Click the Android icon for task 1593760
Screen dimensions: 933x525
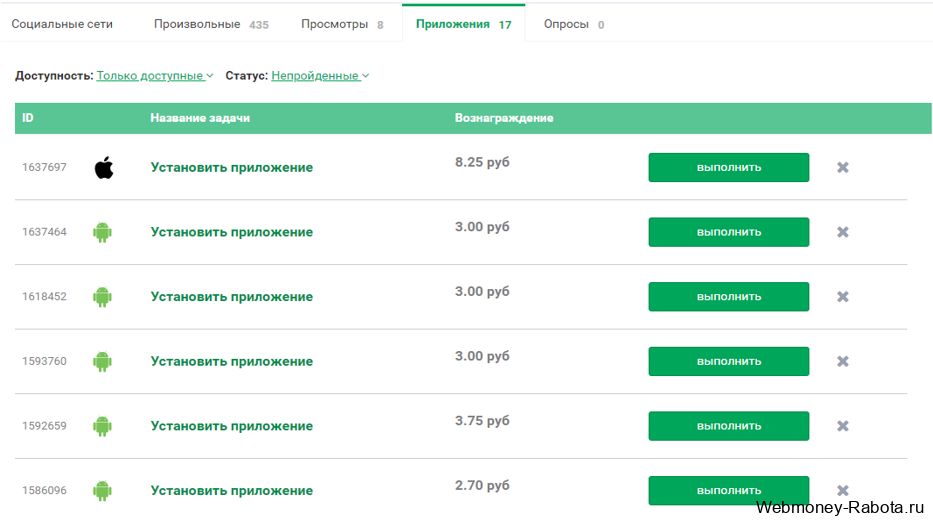[x=102, y=361]
